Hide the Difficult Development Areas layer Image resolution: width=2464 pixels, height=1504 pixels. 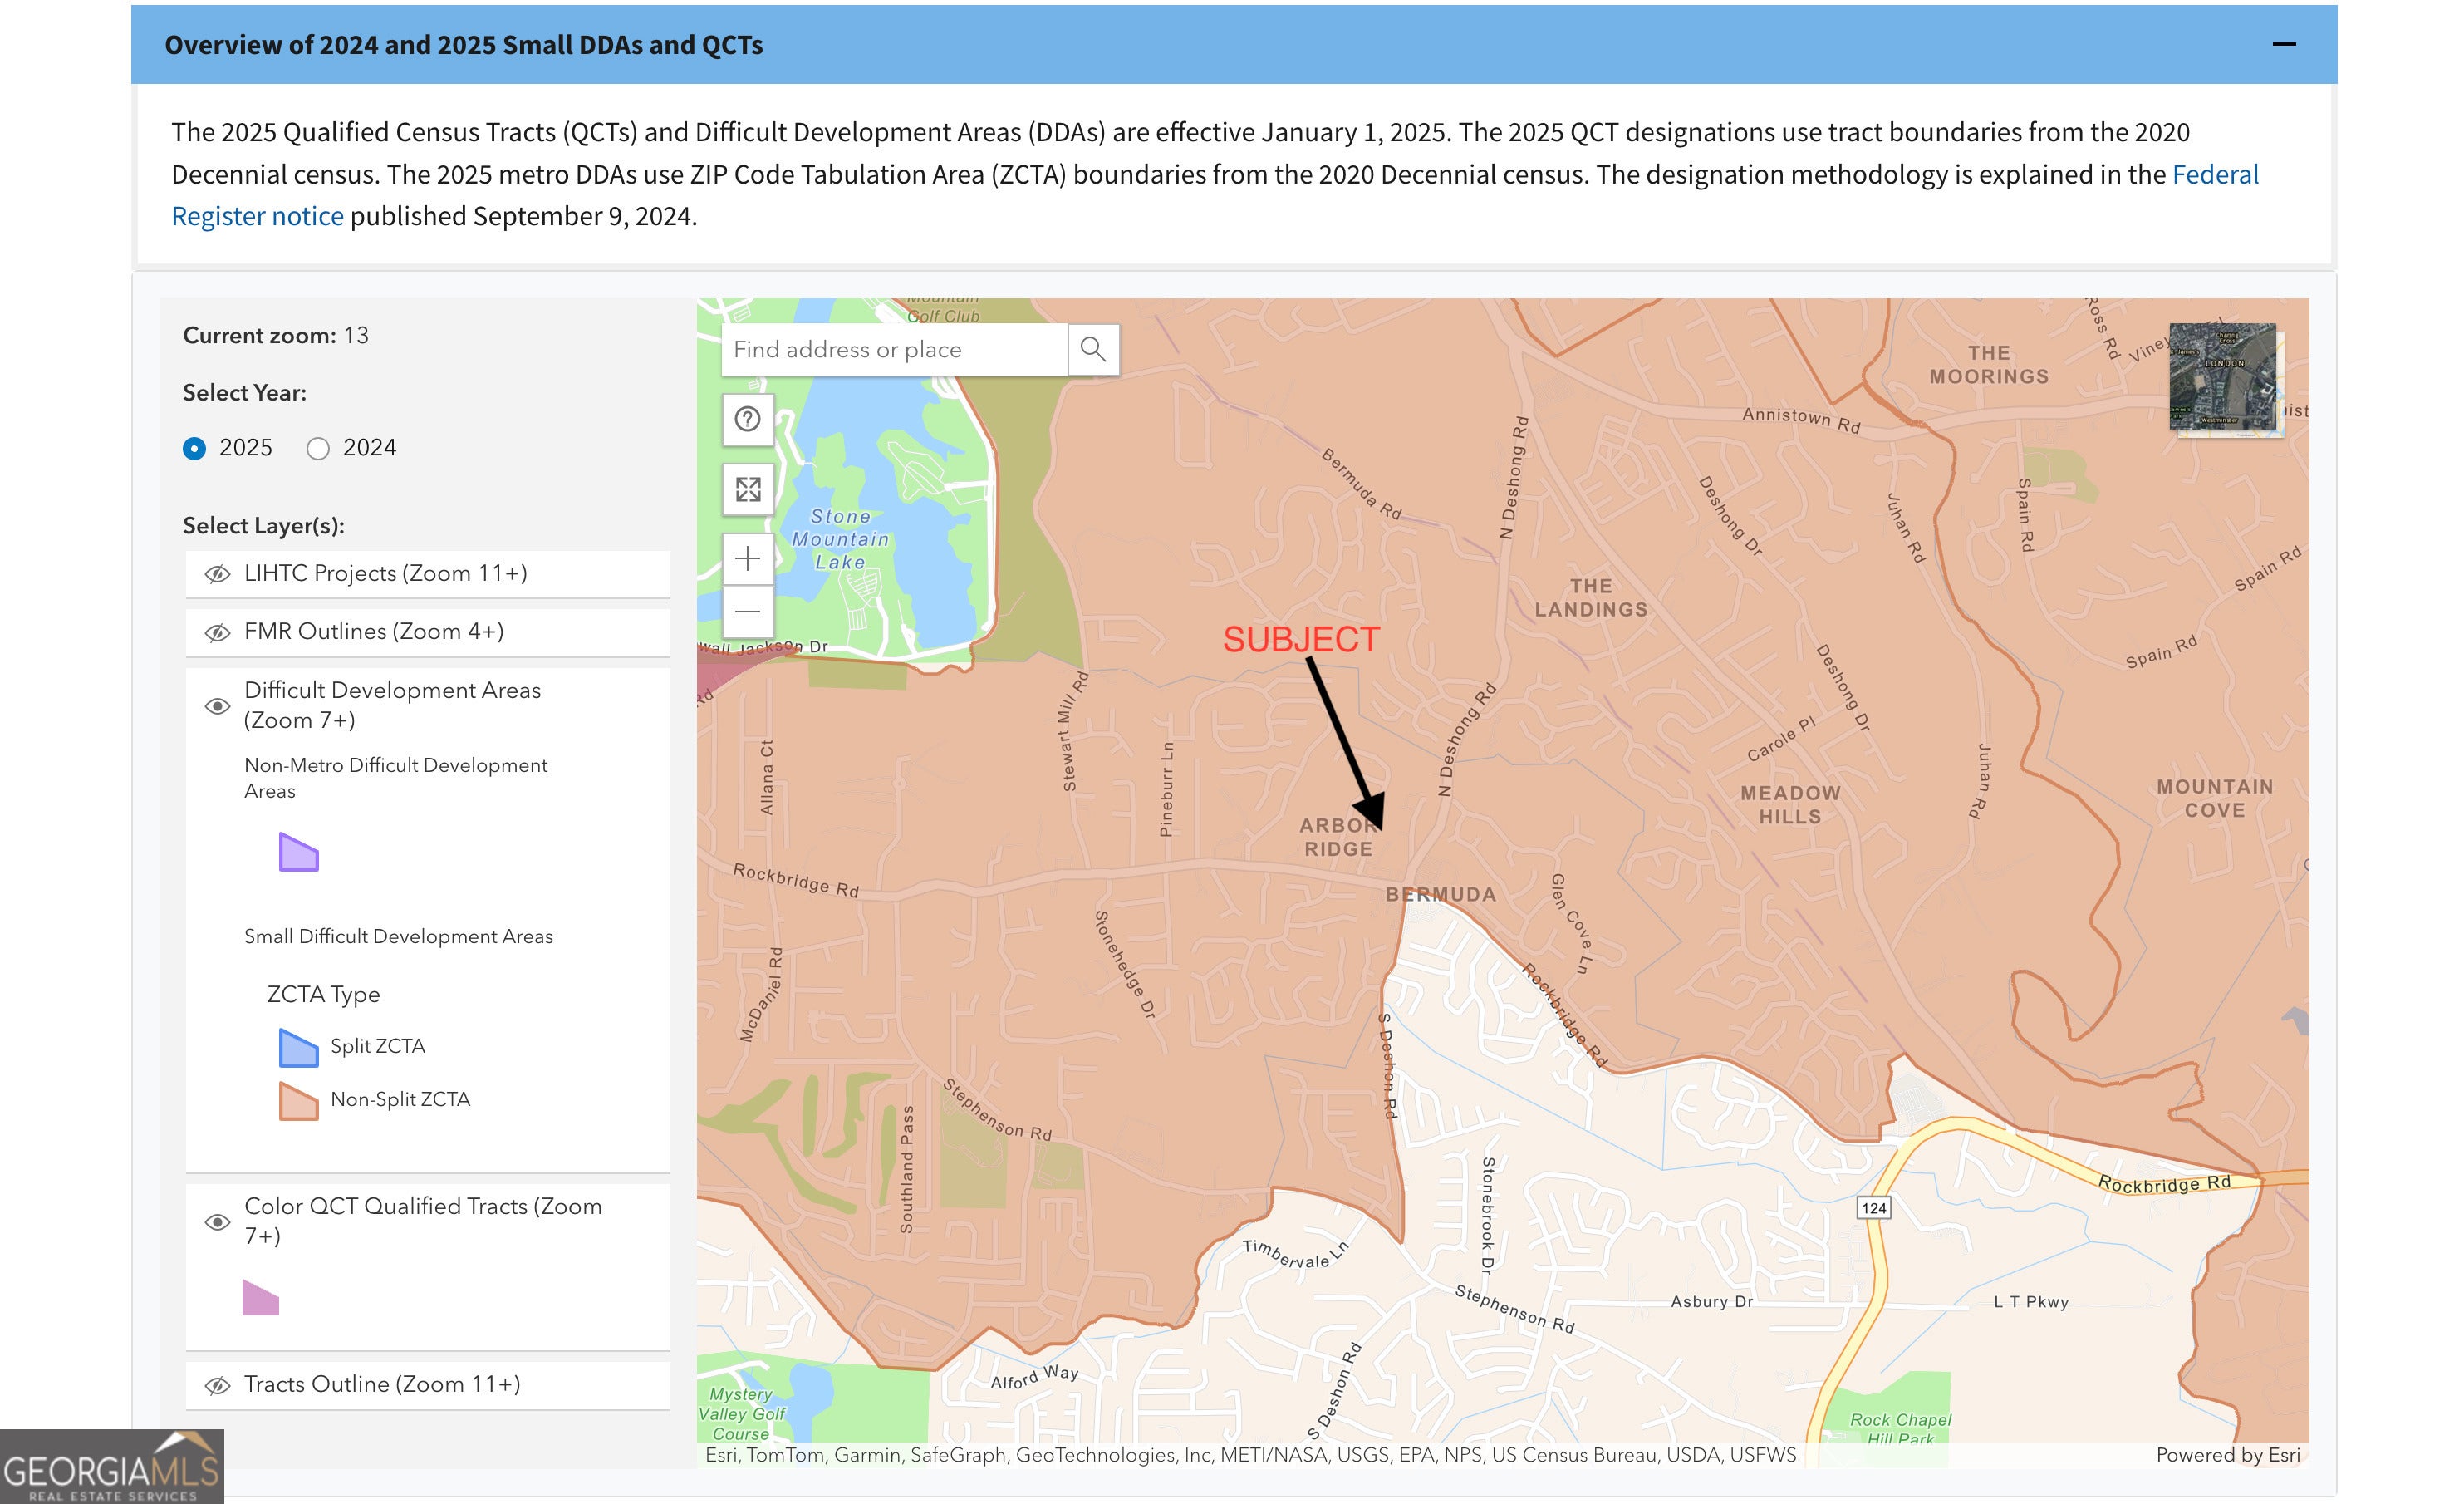217,706
